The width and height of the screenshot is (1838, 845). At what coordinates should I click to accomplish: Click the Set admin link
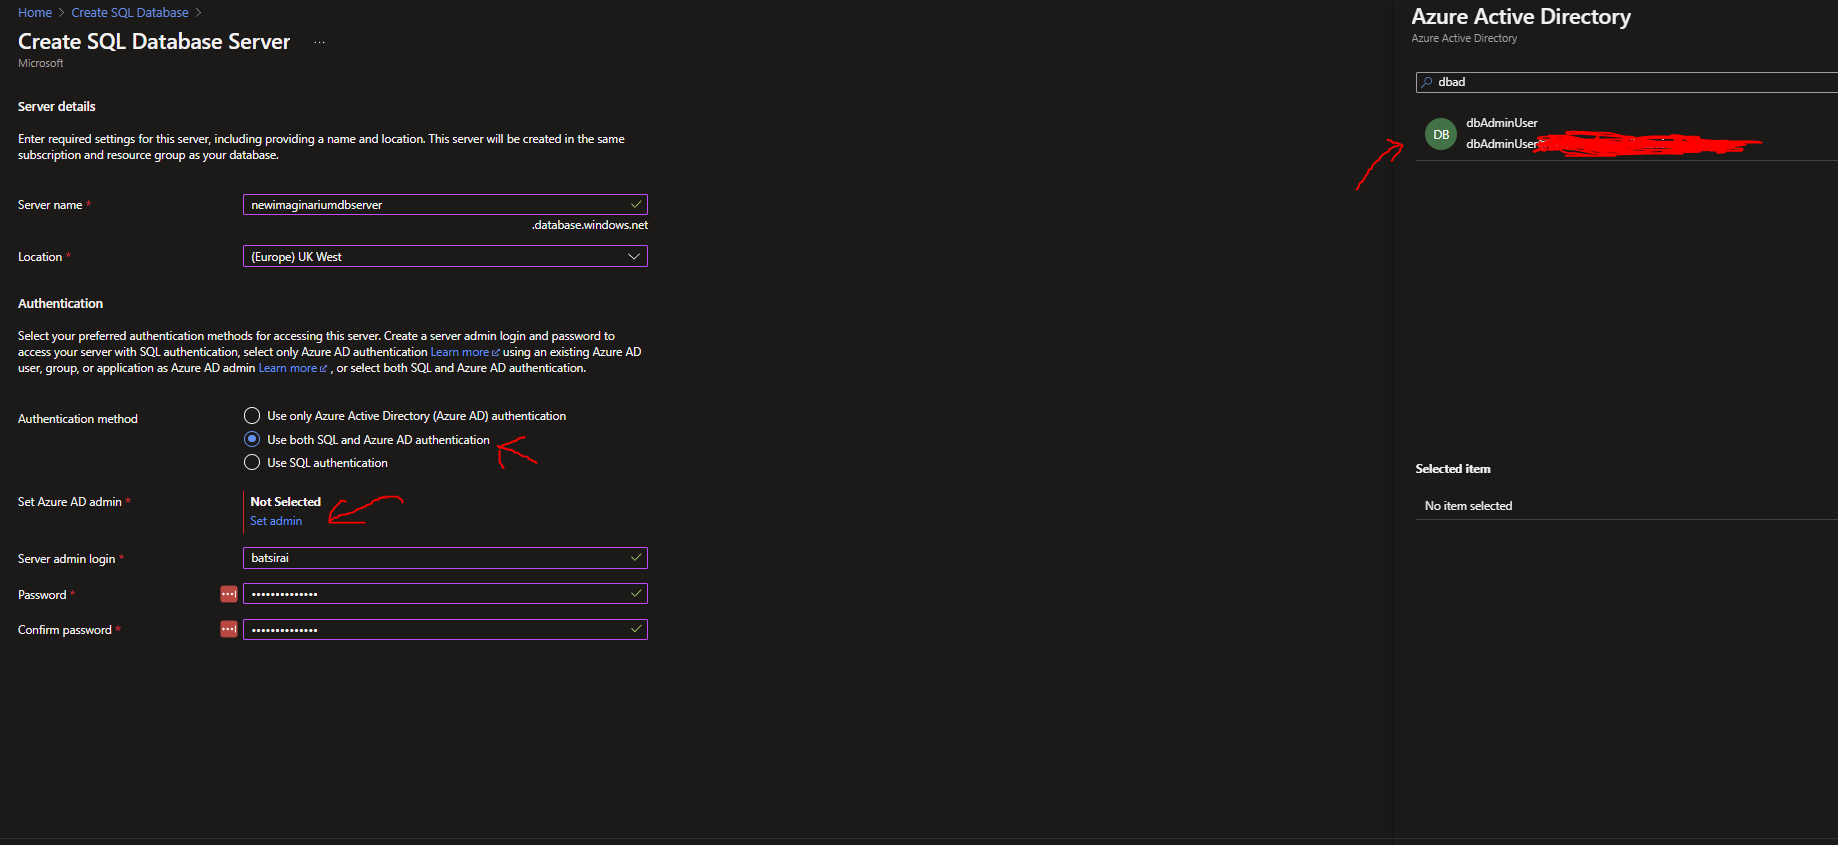(276, 521)
